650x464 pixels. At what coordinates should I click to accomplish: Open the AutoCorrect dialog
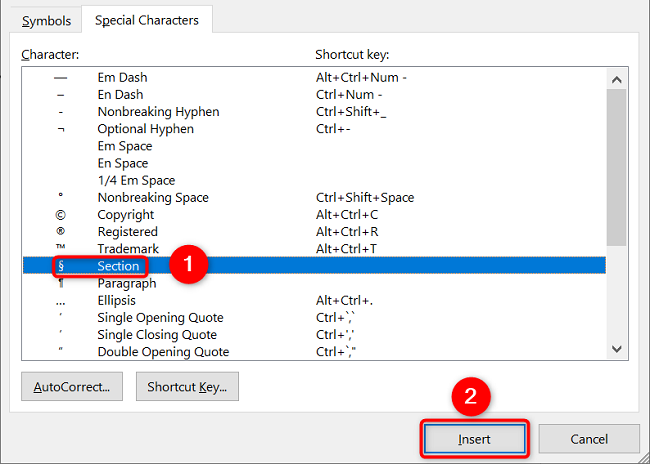pos(71,386)
